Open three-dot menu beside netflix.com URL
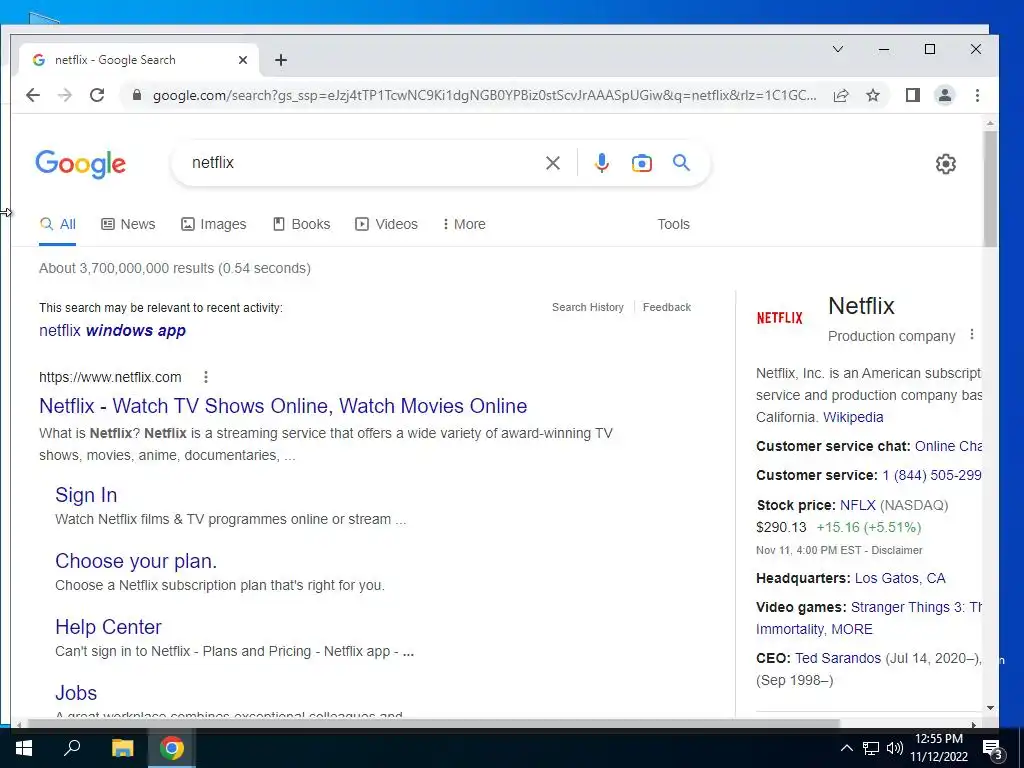 pos(206,377)
